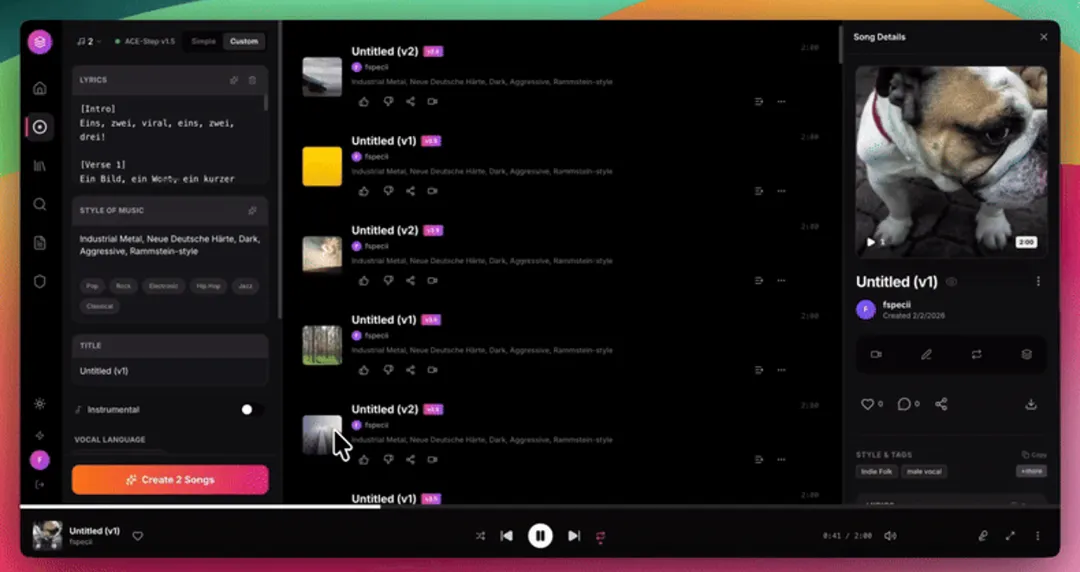1080x572 pixels.
Task: Click the video camera icon in Song Details
Action: [x=876, y=354]
